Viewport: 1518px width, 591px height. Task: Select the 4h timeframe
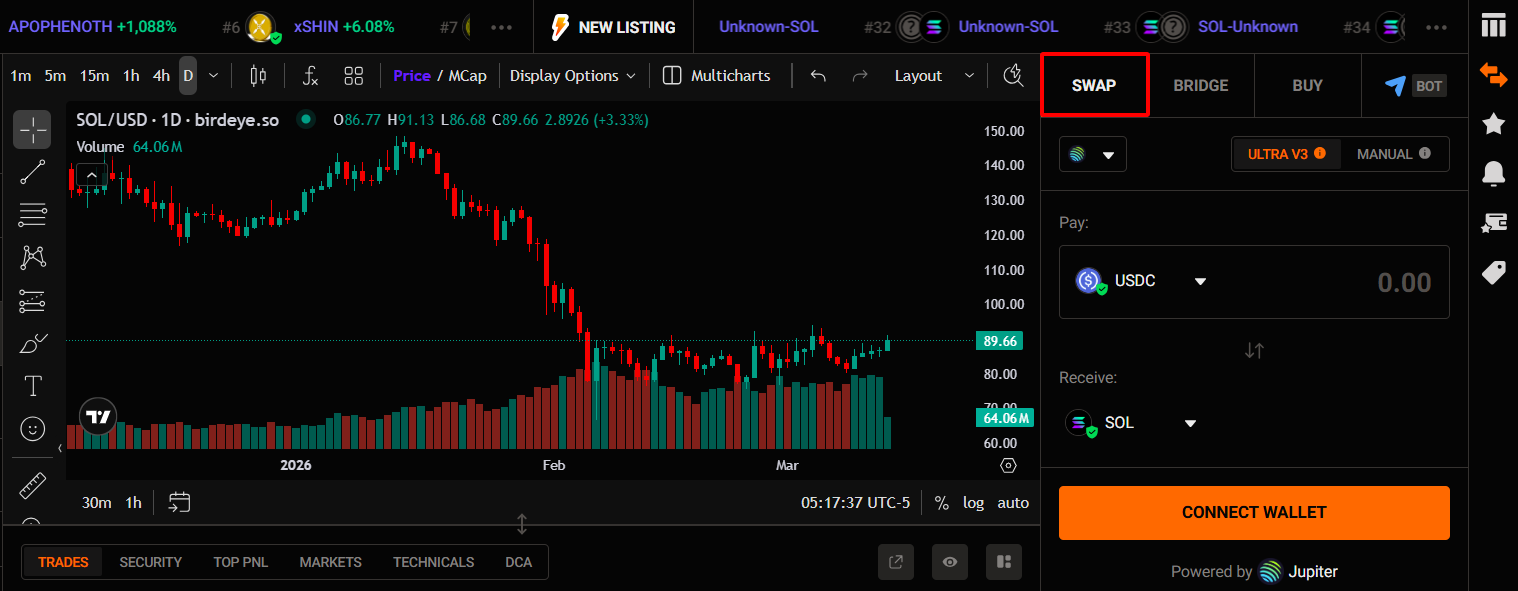(161, 76)
